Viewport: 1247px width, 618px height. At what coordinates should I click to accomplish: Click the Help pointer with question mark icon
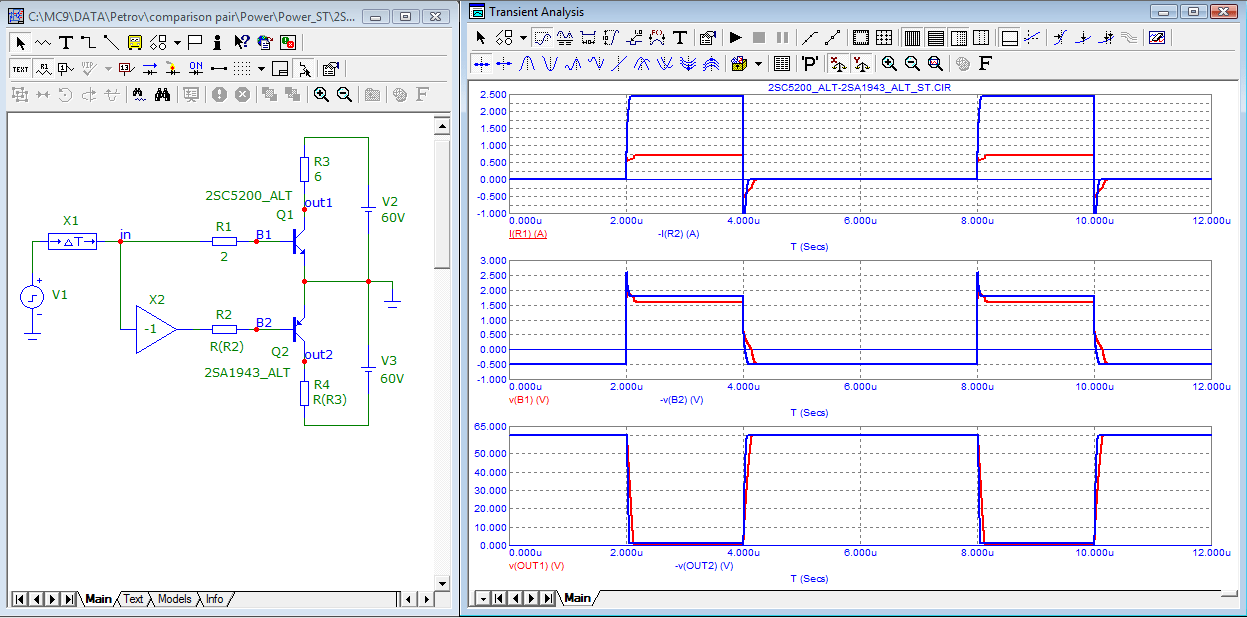pos(242,43)
